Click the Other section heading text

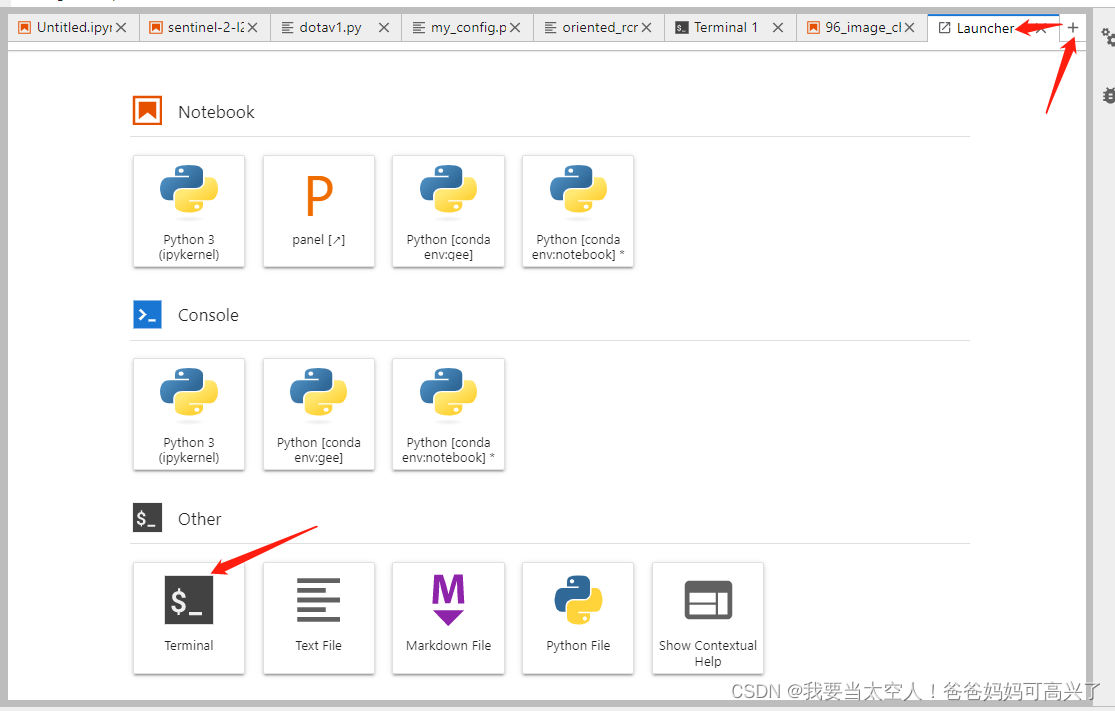pos(200,519)
